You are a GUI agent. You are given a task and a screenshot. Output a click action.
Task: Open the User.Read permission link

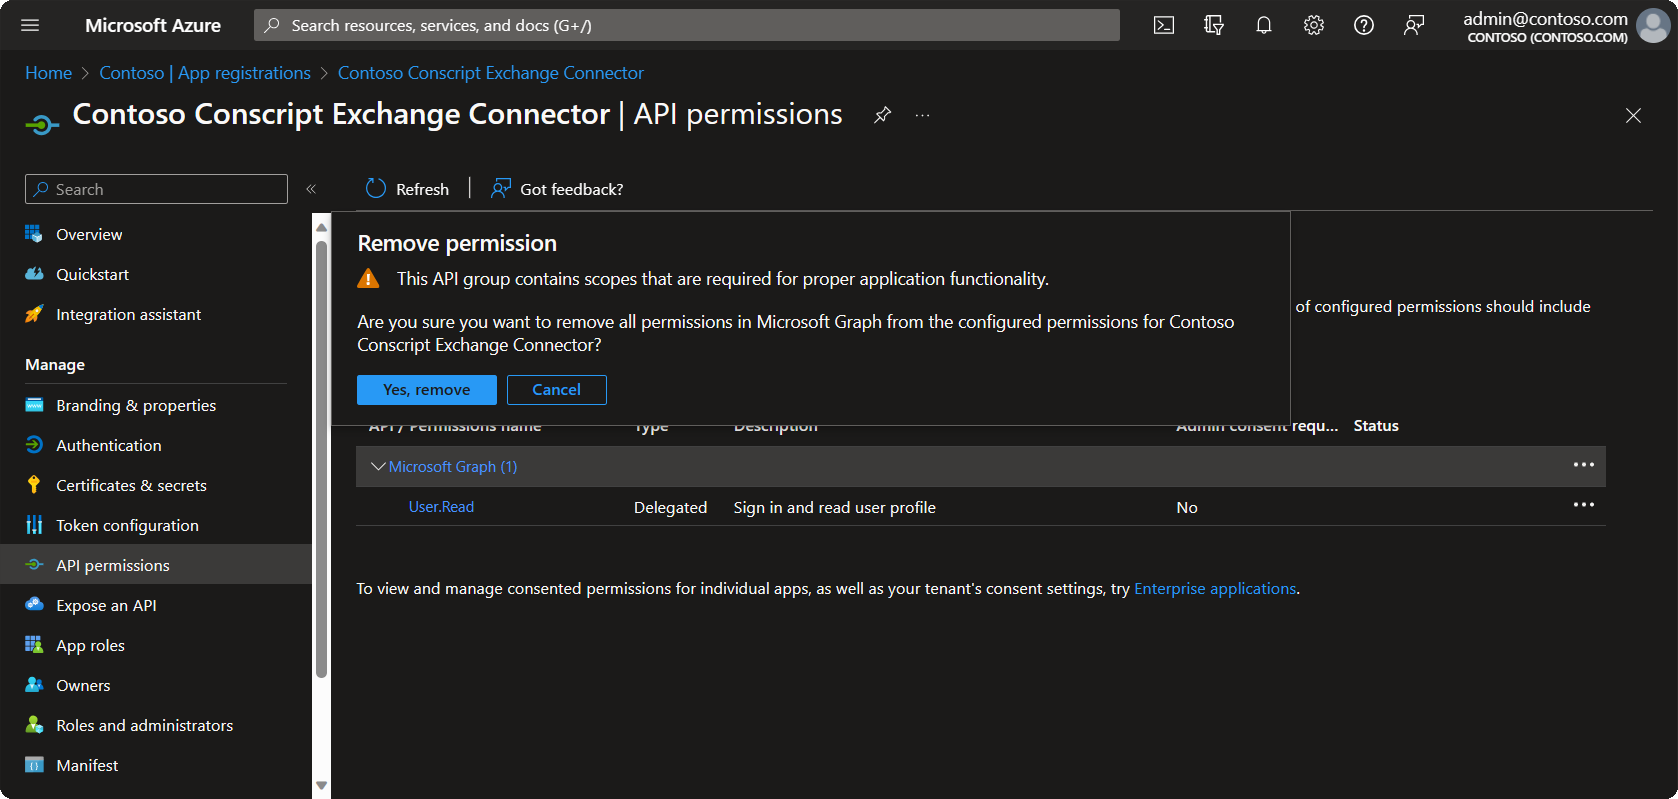pyautogui.click(x=441, y=507)
